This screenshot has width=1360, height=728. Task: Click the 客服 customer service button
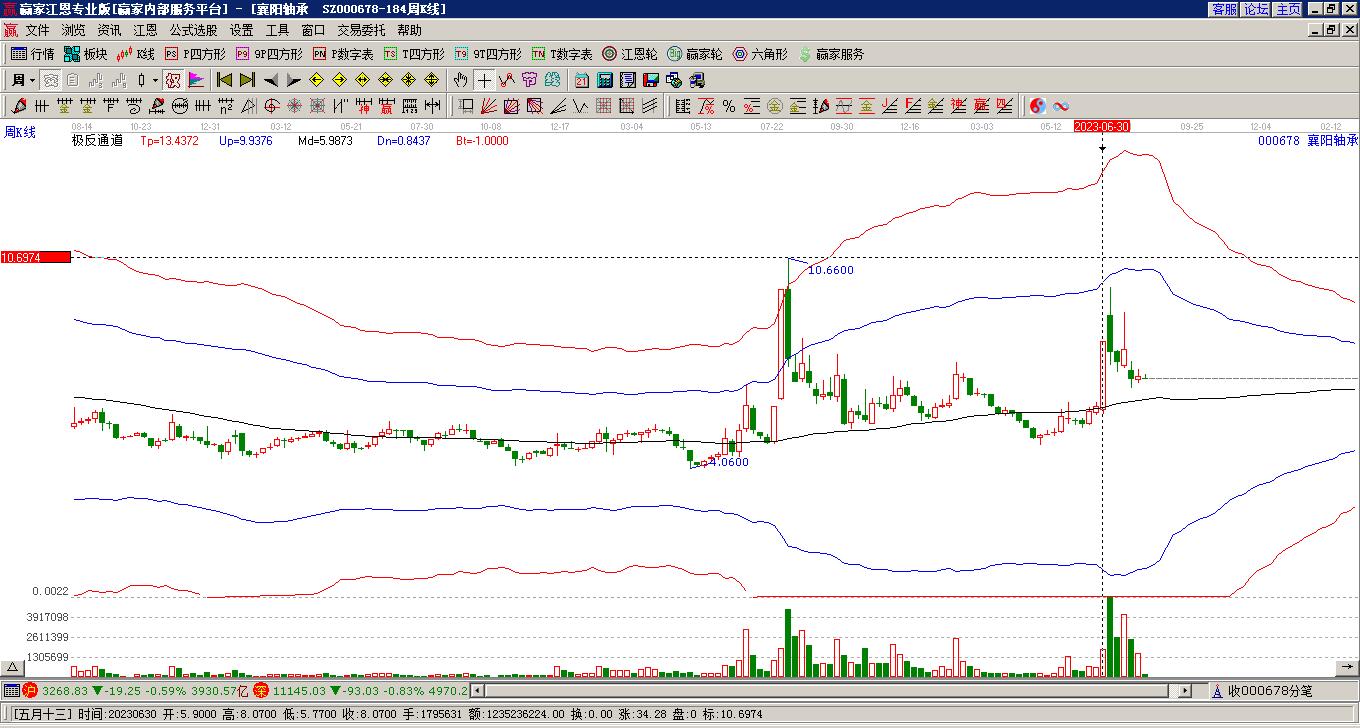coord(1224,9)
